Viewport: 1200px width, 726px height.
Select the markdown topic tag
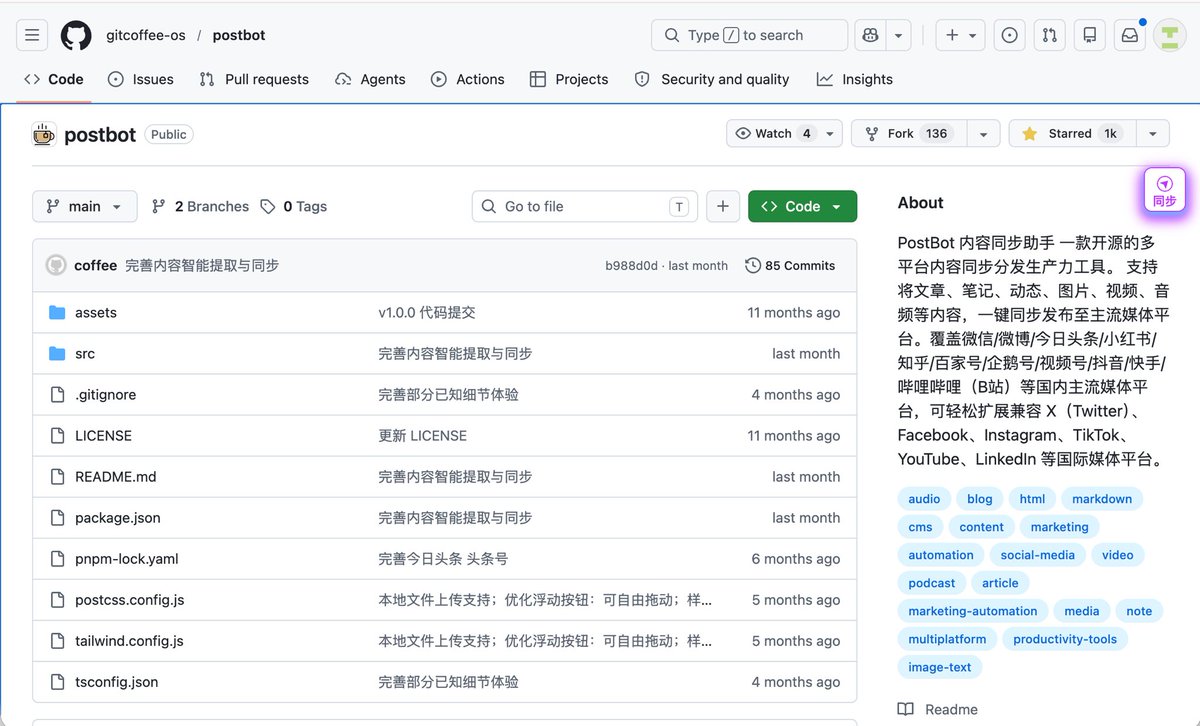click(1102, 499)
